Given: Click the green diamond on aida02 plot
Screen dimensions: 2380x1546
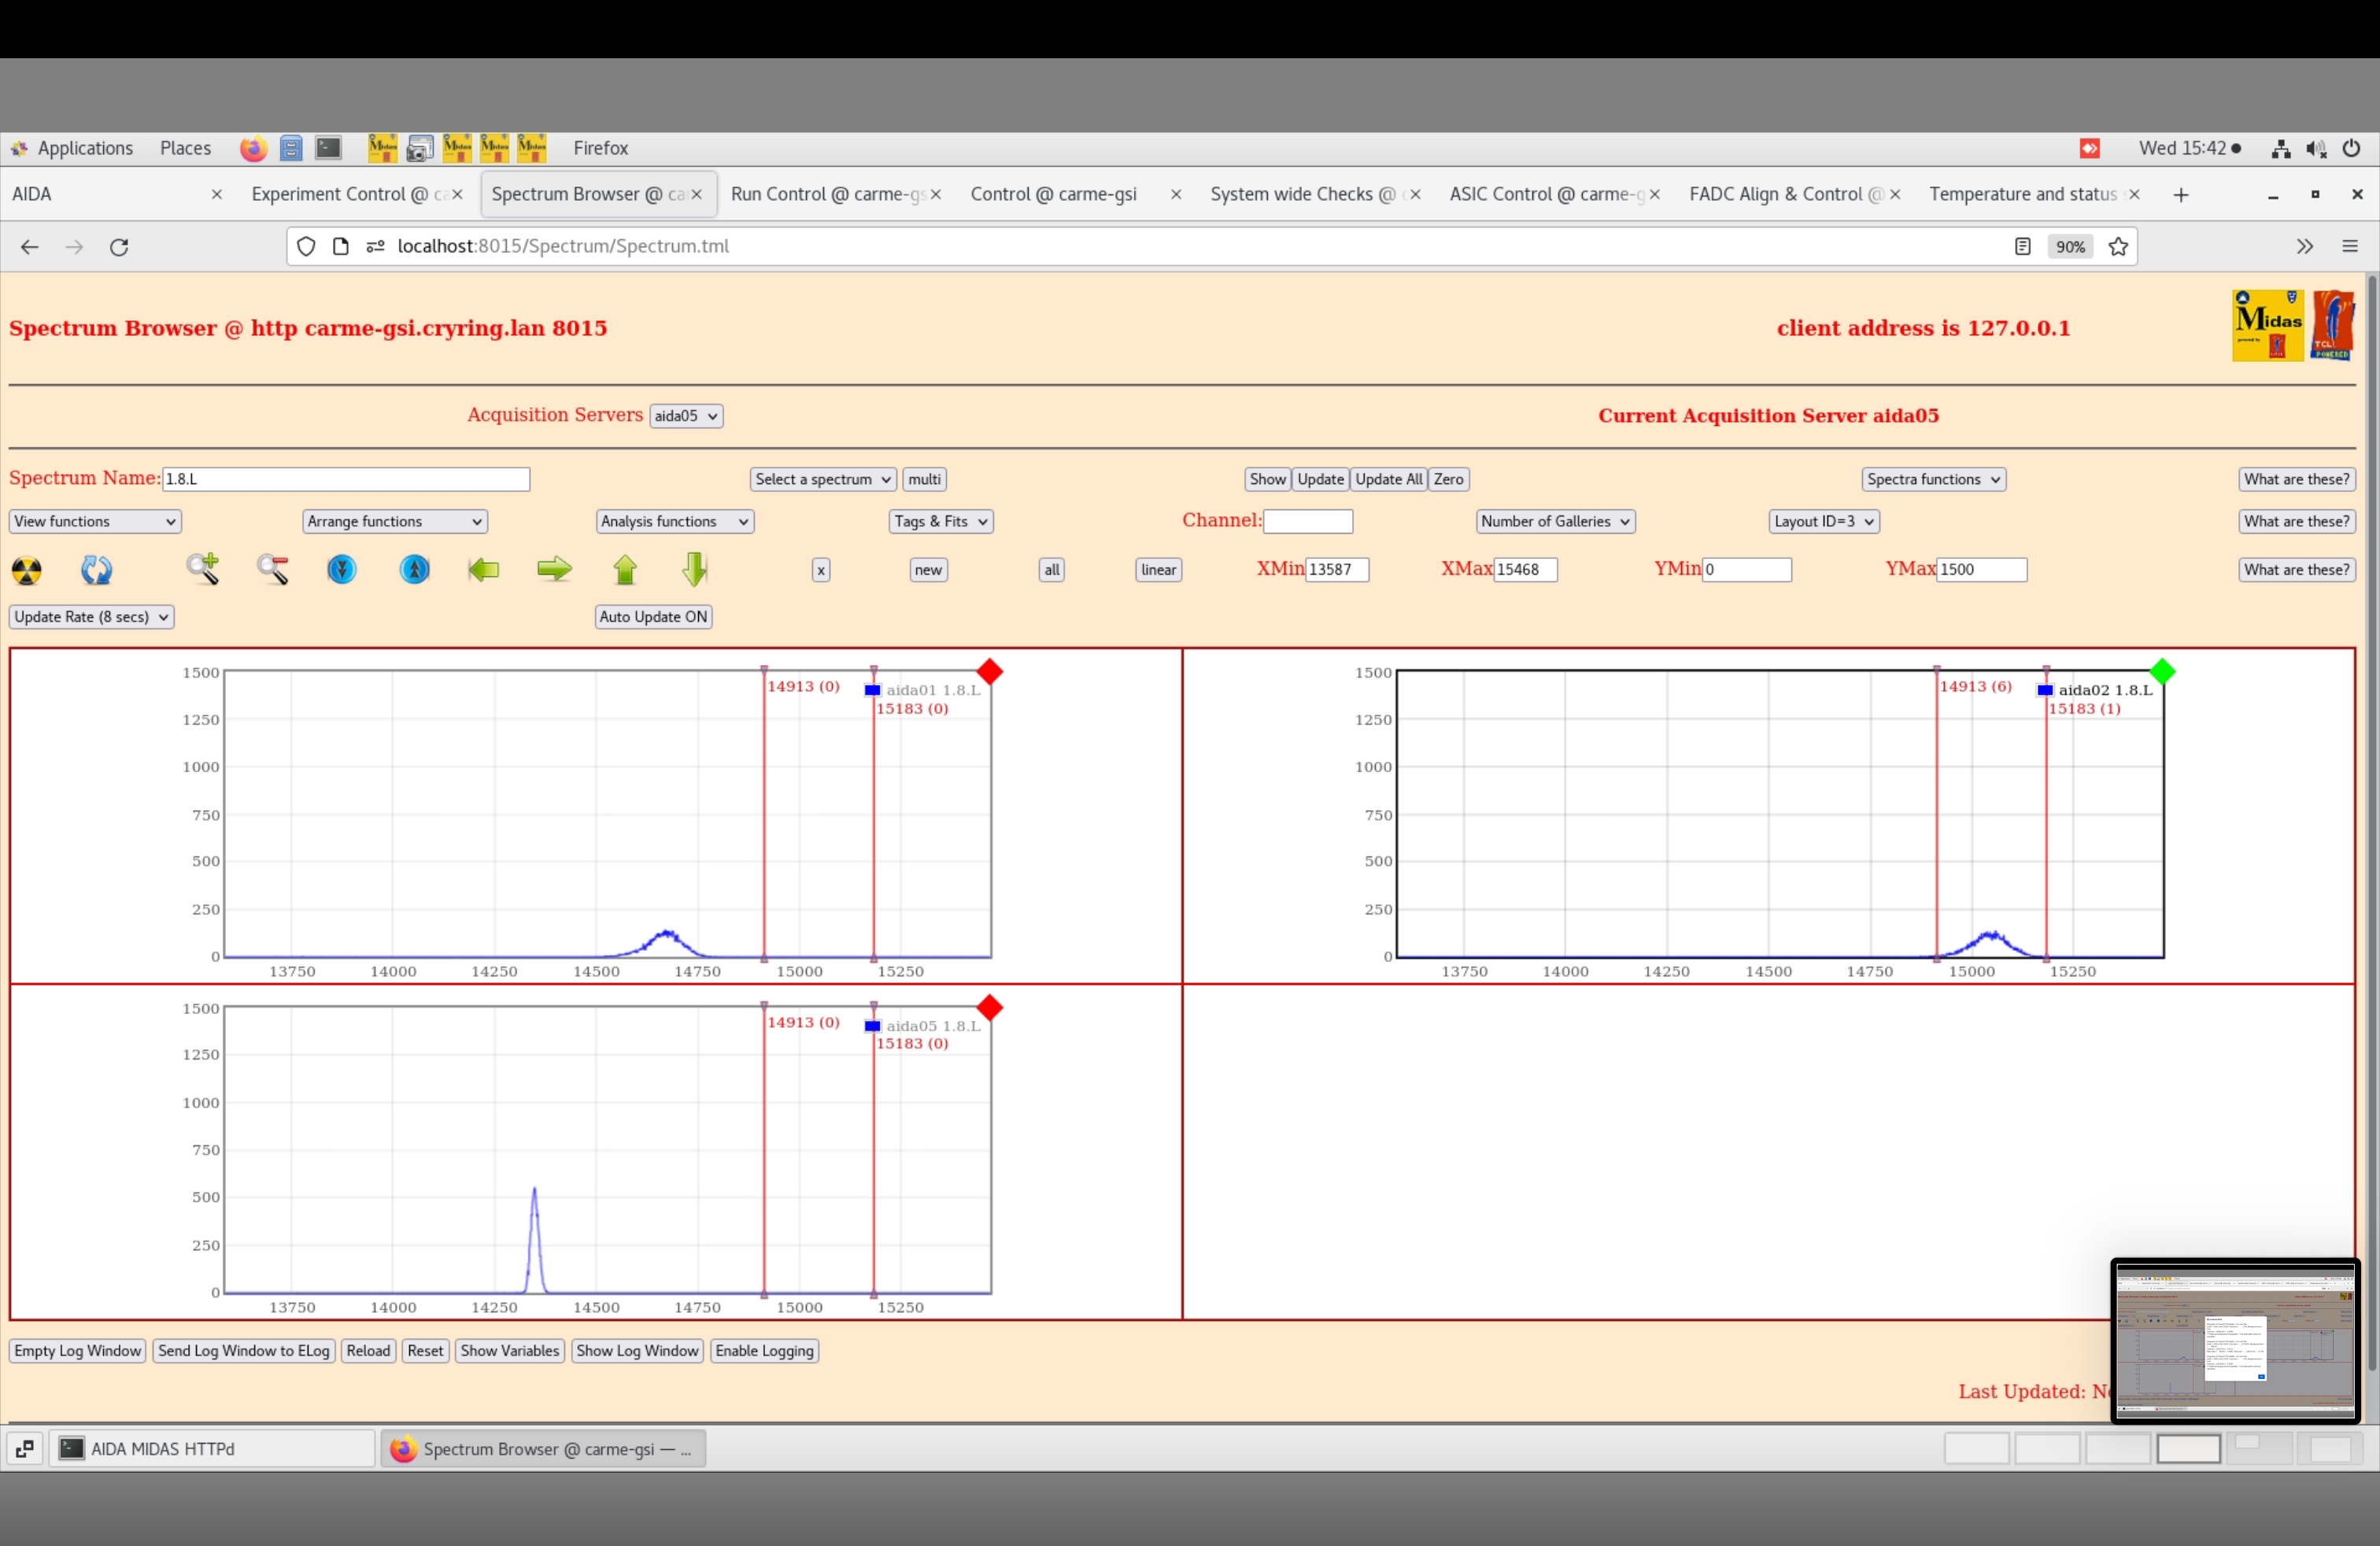Looking at the screenshot, I should (2162, 671).
